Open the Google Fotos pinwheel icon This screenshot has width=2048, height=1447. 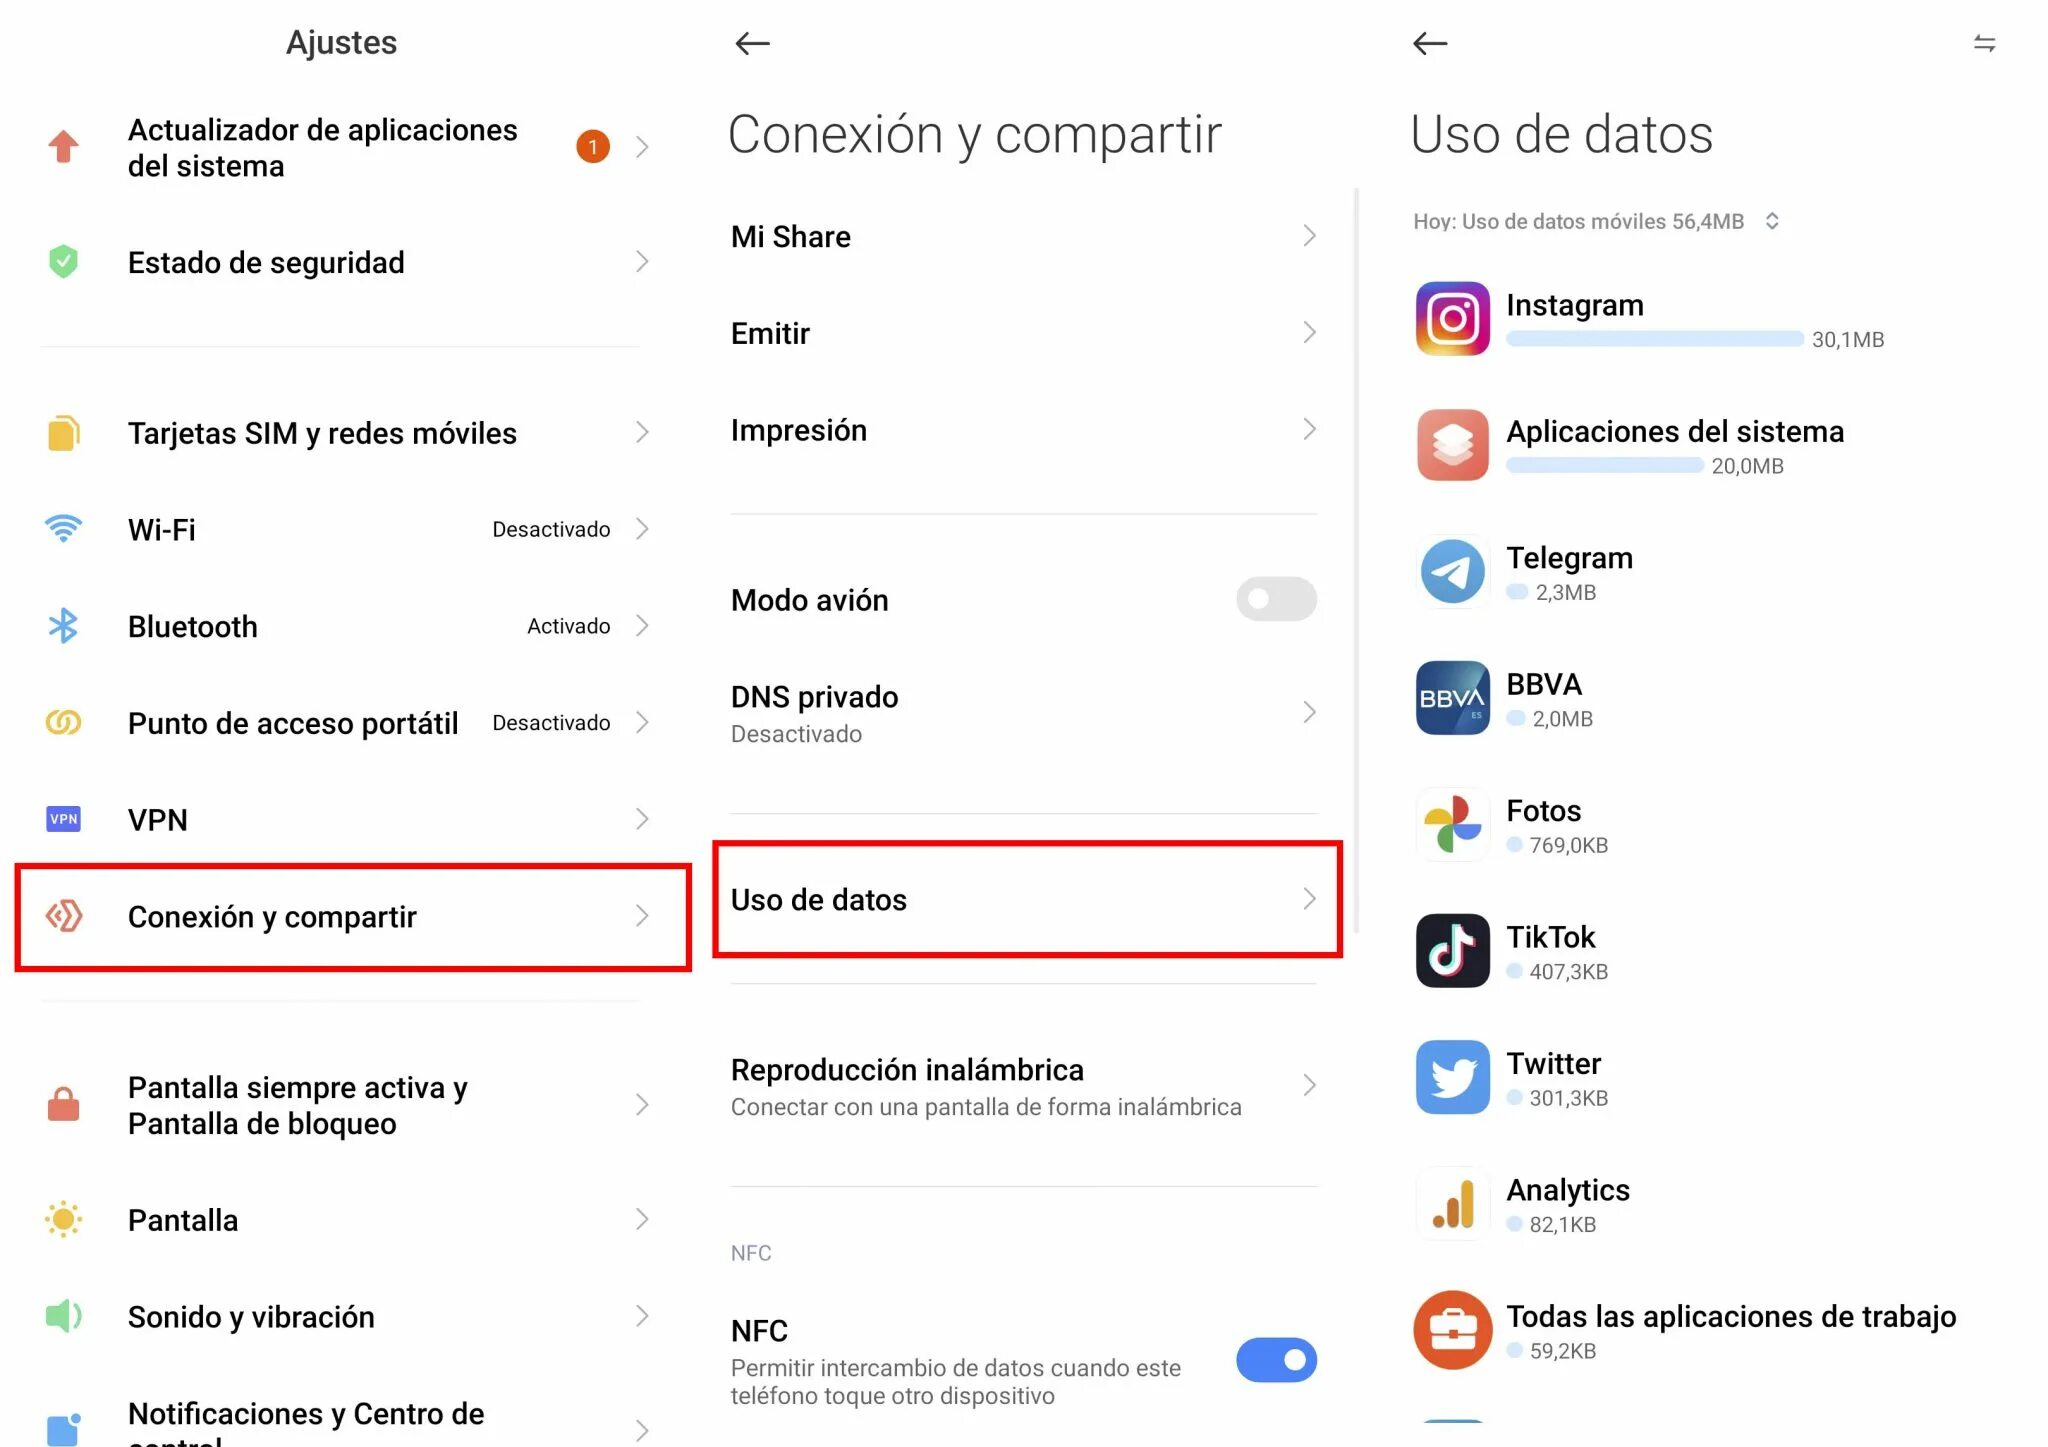tap(1452, 825)
